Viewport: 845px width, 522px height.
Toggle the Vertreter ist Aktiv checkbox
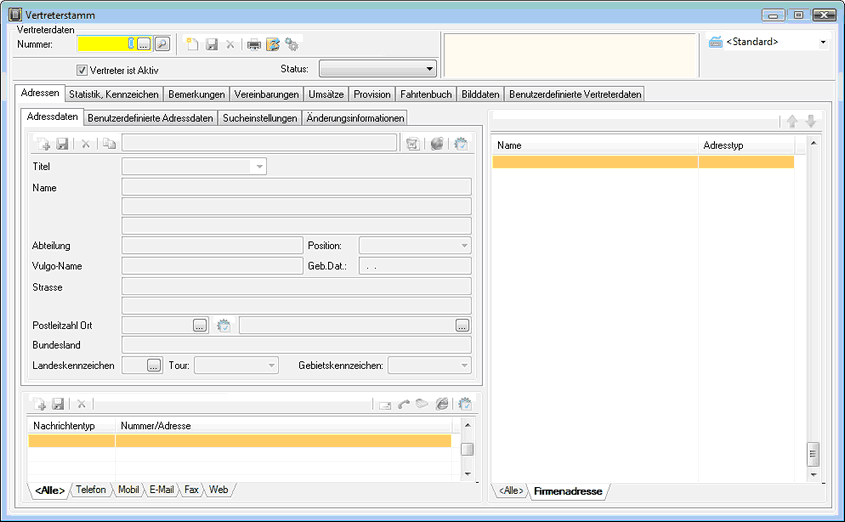pyautogui.click(x=82, y=70)
